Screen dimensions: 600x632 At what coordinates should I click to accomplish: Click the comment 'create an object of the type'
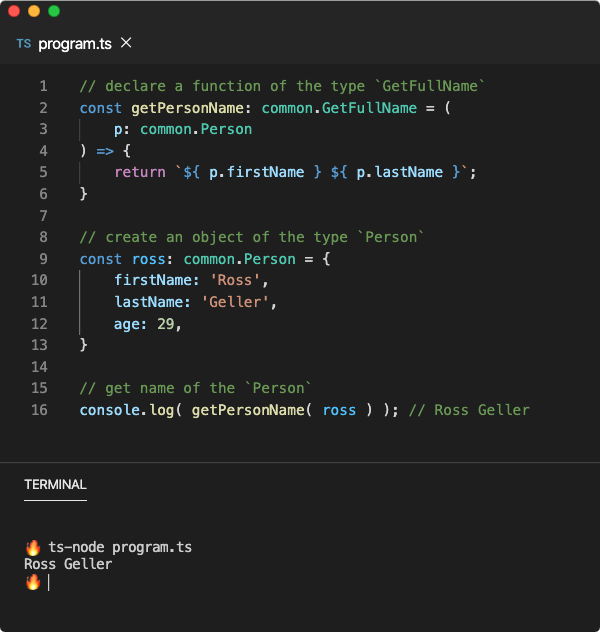click(226, 237)
